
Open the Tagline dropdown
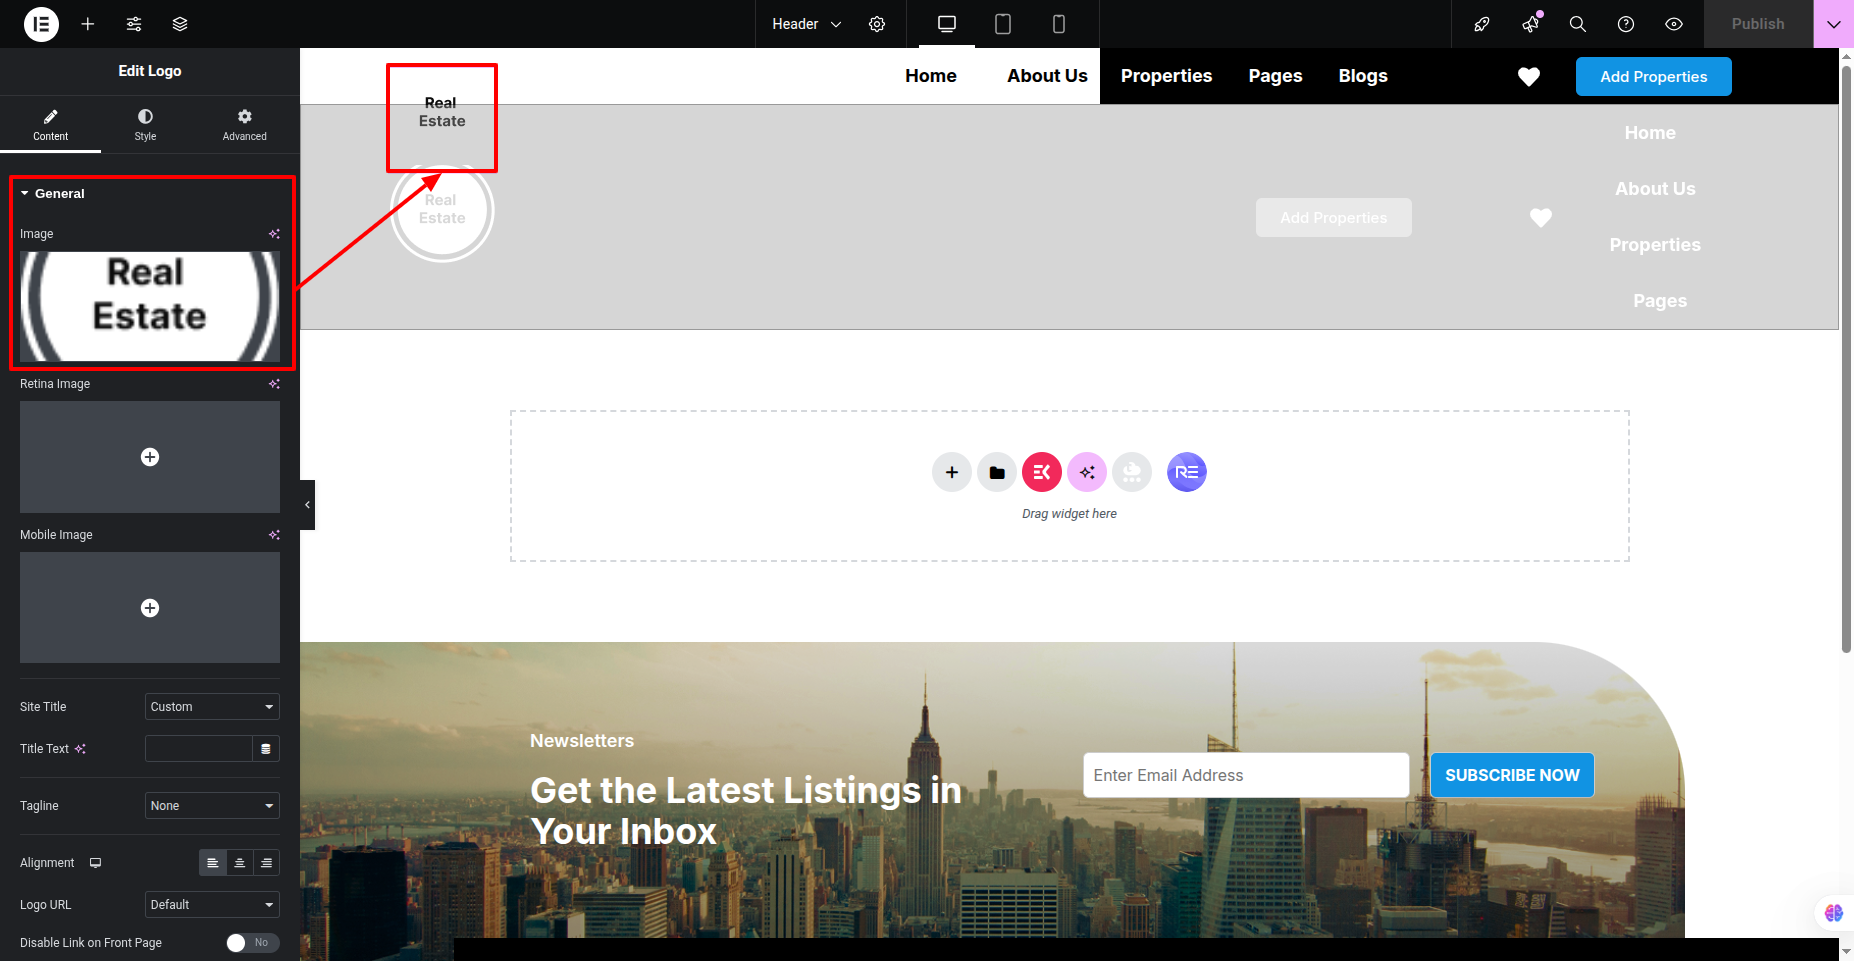[212, 806]
